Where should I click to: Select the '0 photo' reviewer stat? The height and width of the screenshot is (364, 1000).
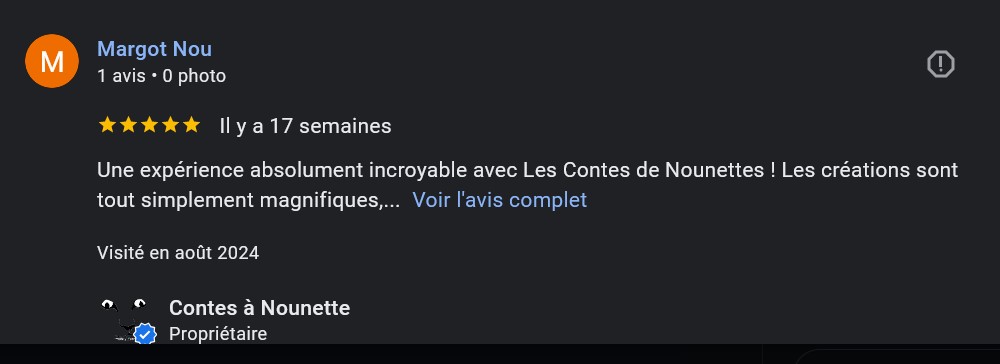pos(194,76)
